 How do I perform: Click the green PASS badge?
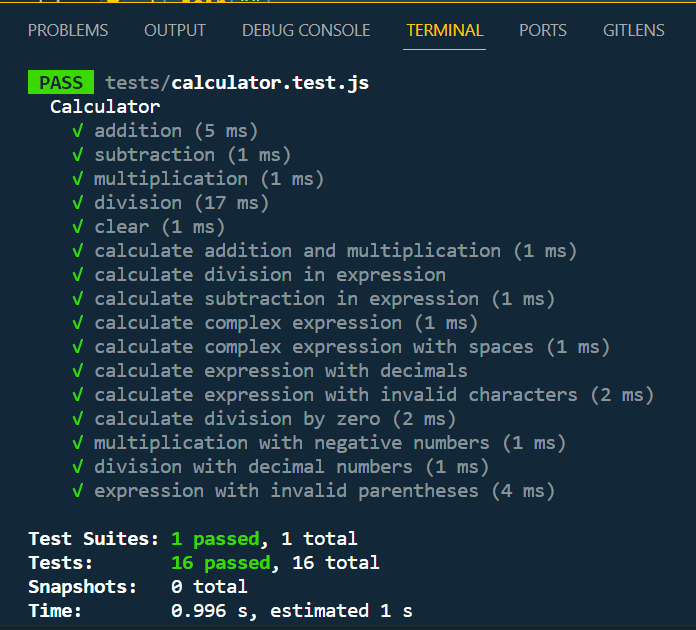coord(61,83)
